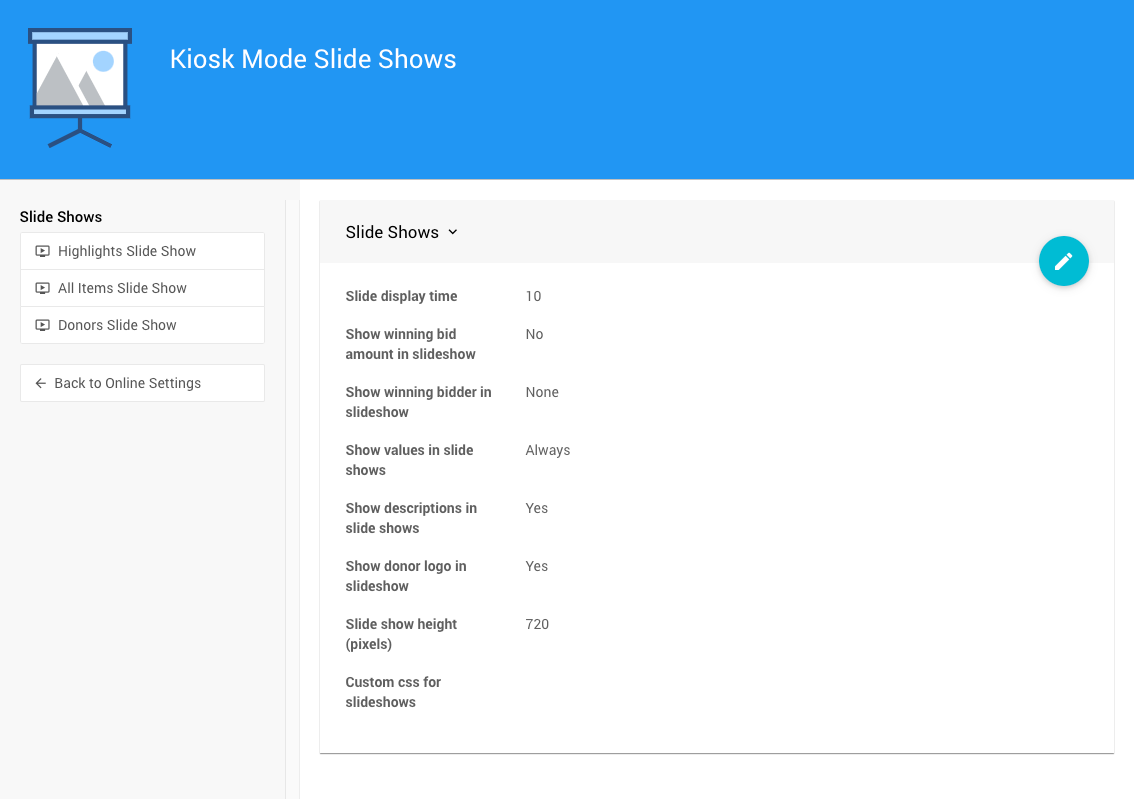The width and height of the screenshot is (1134, 799).
Task: Click the pencil edit button
Action: [1063, 261]
